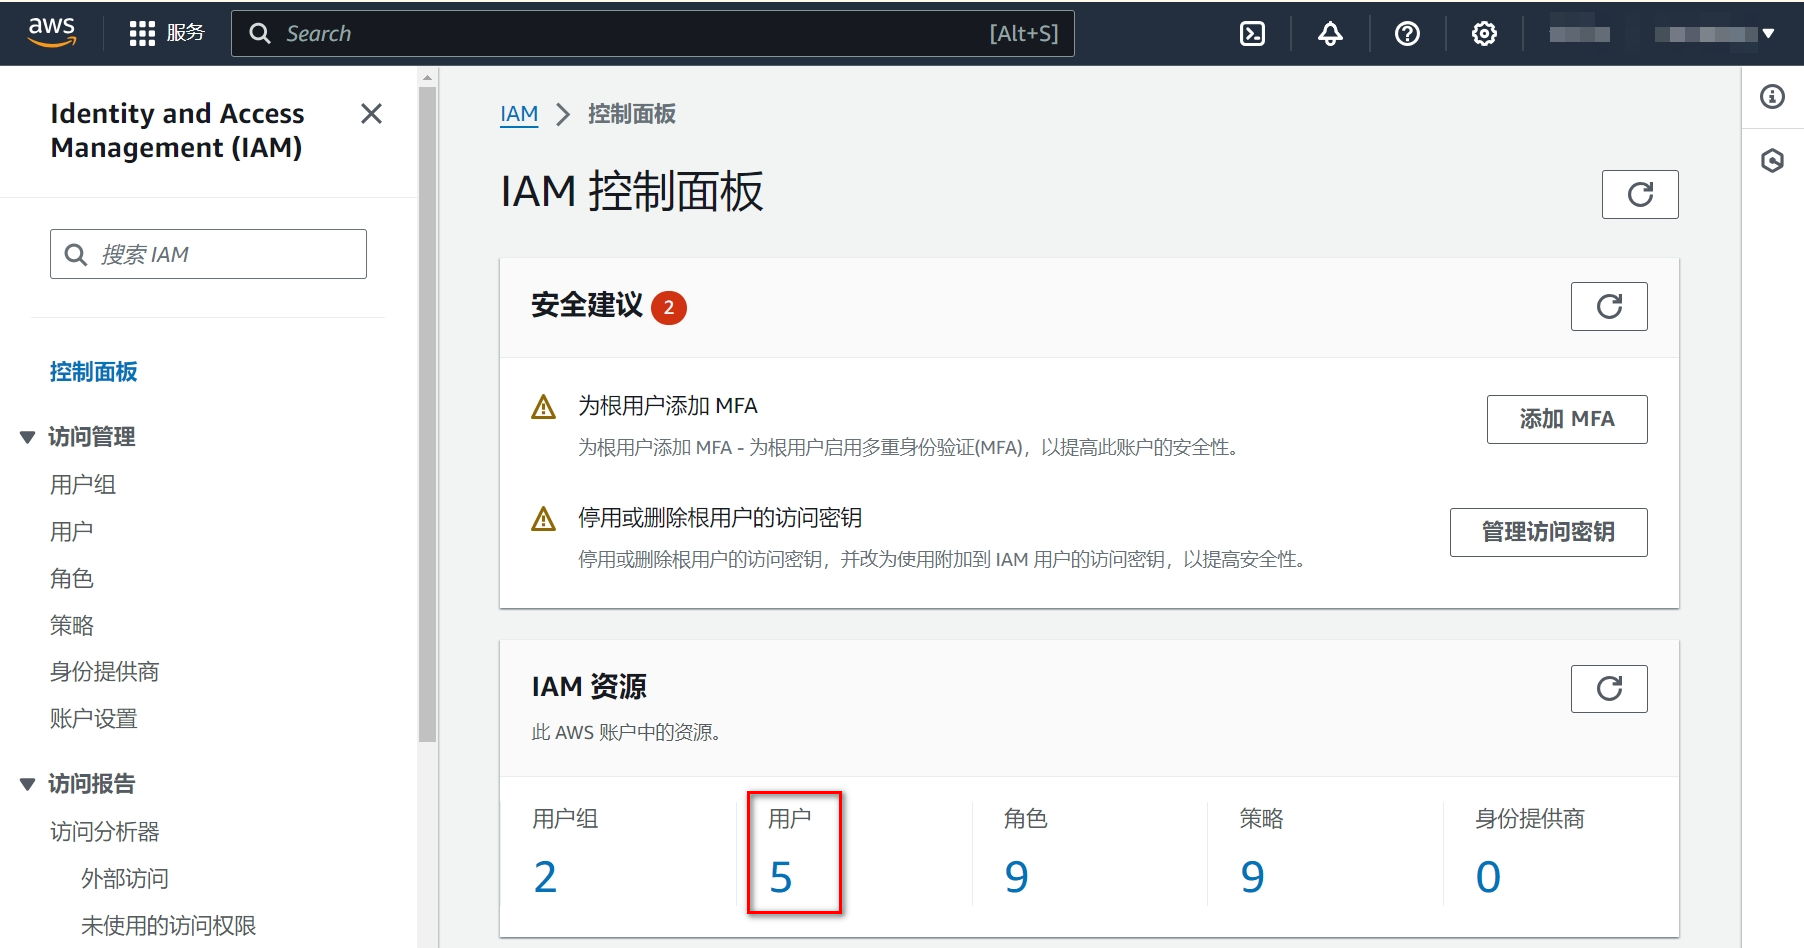Click the search magnifier icon in top bar
Viewport: 1804px width, 948px height.
coord(260,34)
